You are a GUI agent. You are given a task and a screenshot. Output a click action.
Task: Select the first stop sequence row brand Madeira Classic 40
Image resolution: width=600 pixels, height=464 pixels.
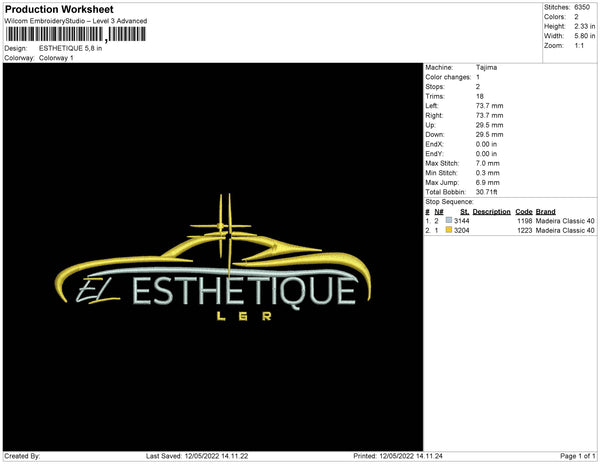[x=565, y=221]
